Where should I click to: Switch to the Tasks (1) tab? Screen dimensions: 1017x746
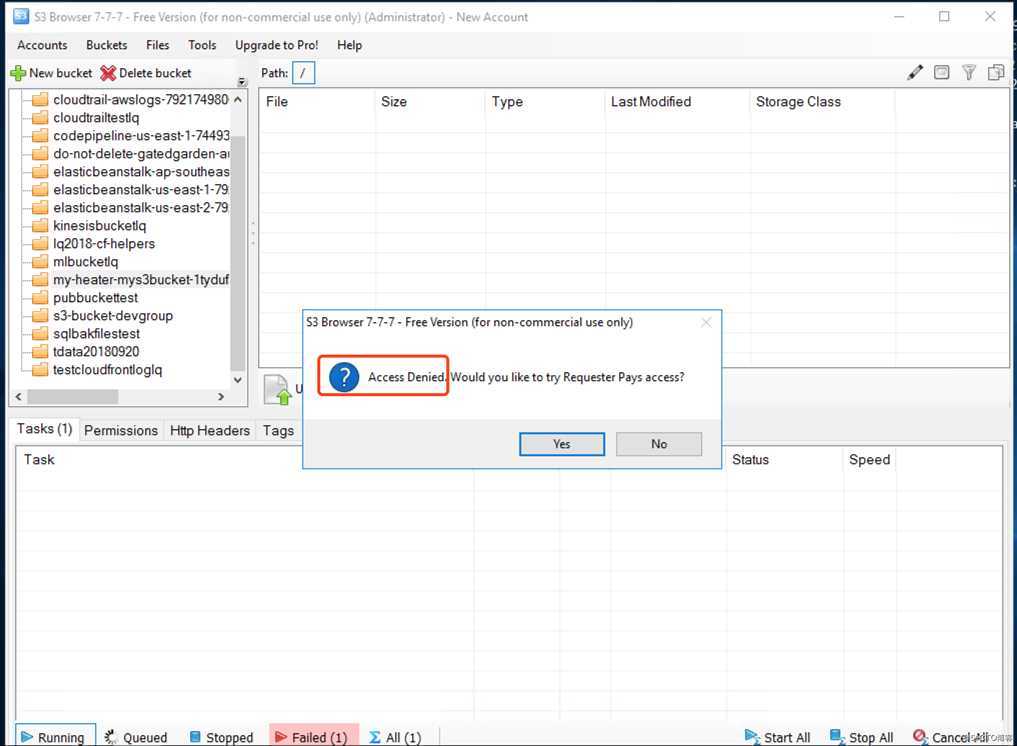(44, 429)
